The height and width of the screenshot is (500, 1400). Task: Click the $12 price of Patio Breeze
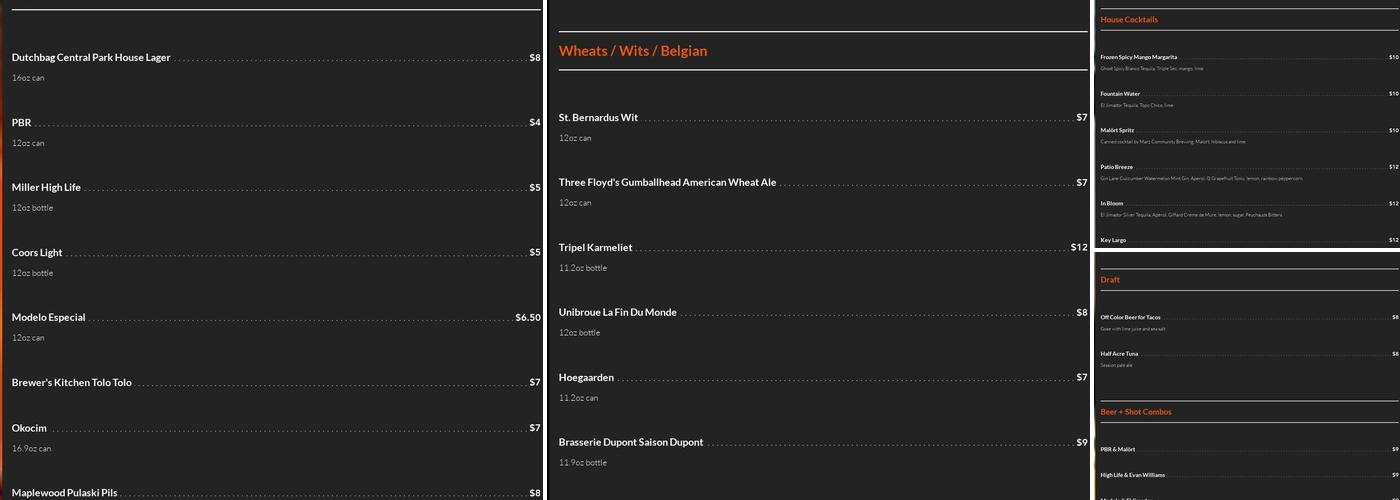pyautogui.click(x=1393, y=167)
